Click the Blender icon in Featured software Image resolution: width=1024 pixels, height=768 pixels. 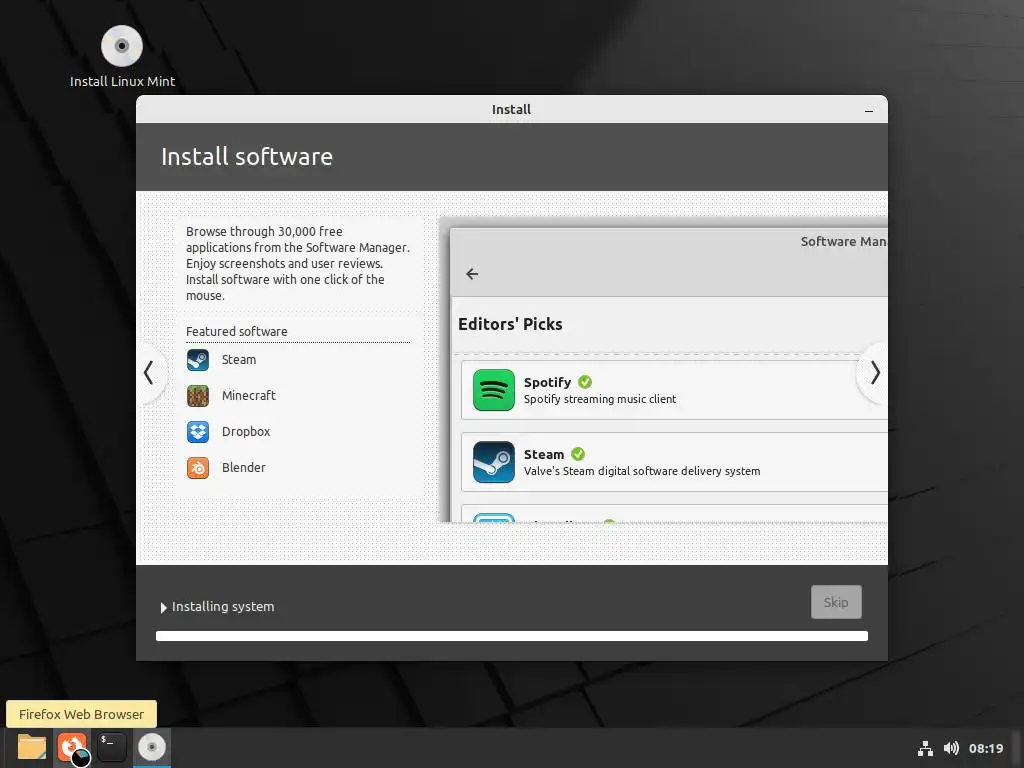point(198,468)
